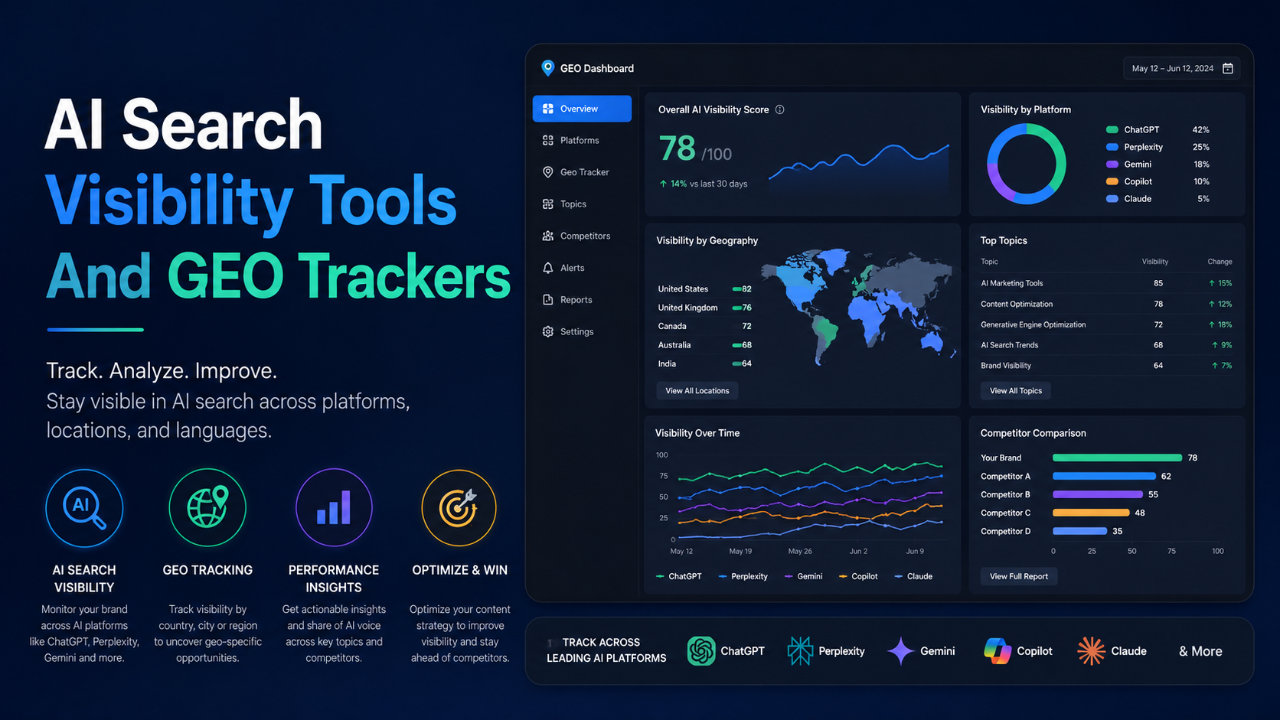Image resolution: width=1280 pixels, height=720 pixels.
Task: Click the ChatGPT logo in platforms bar
Action: 701,651
